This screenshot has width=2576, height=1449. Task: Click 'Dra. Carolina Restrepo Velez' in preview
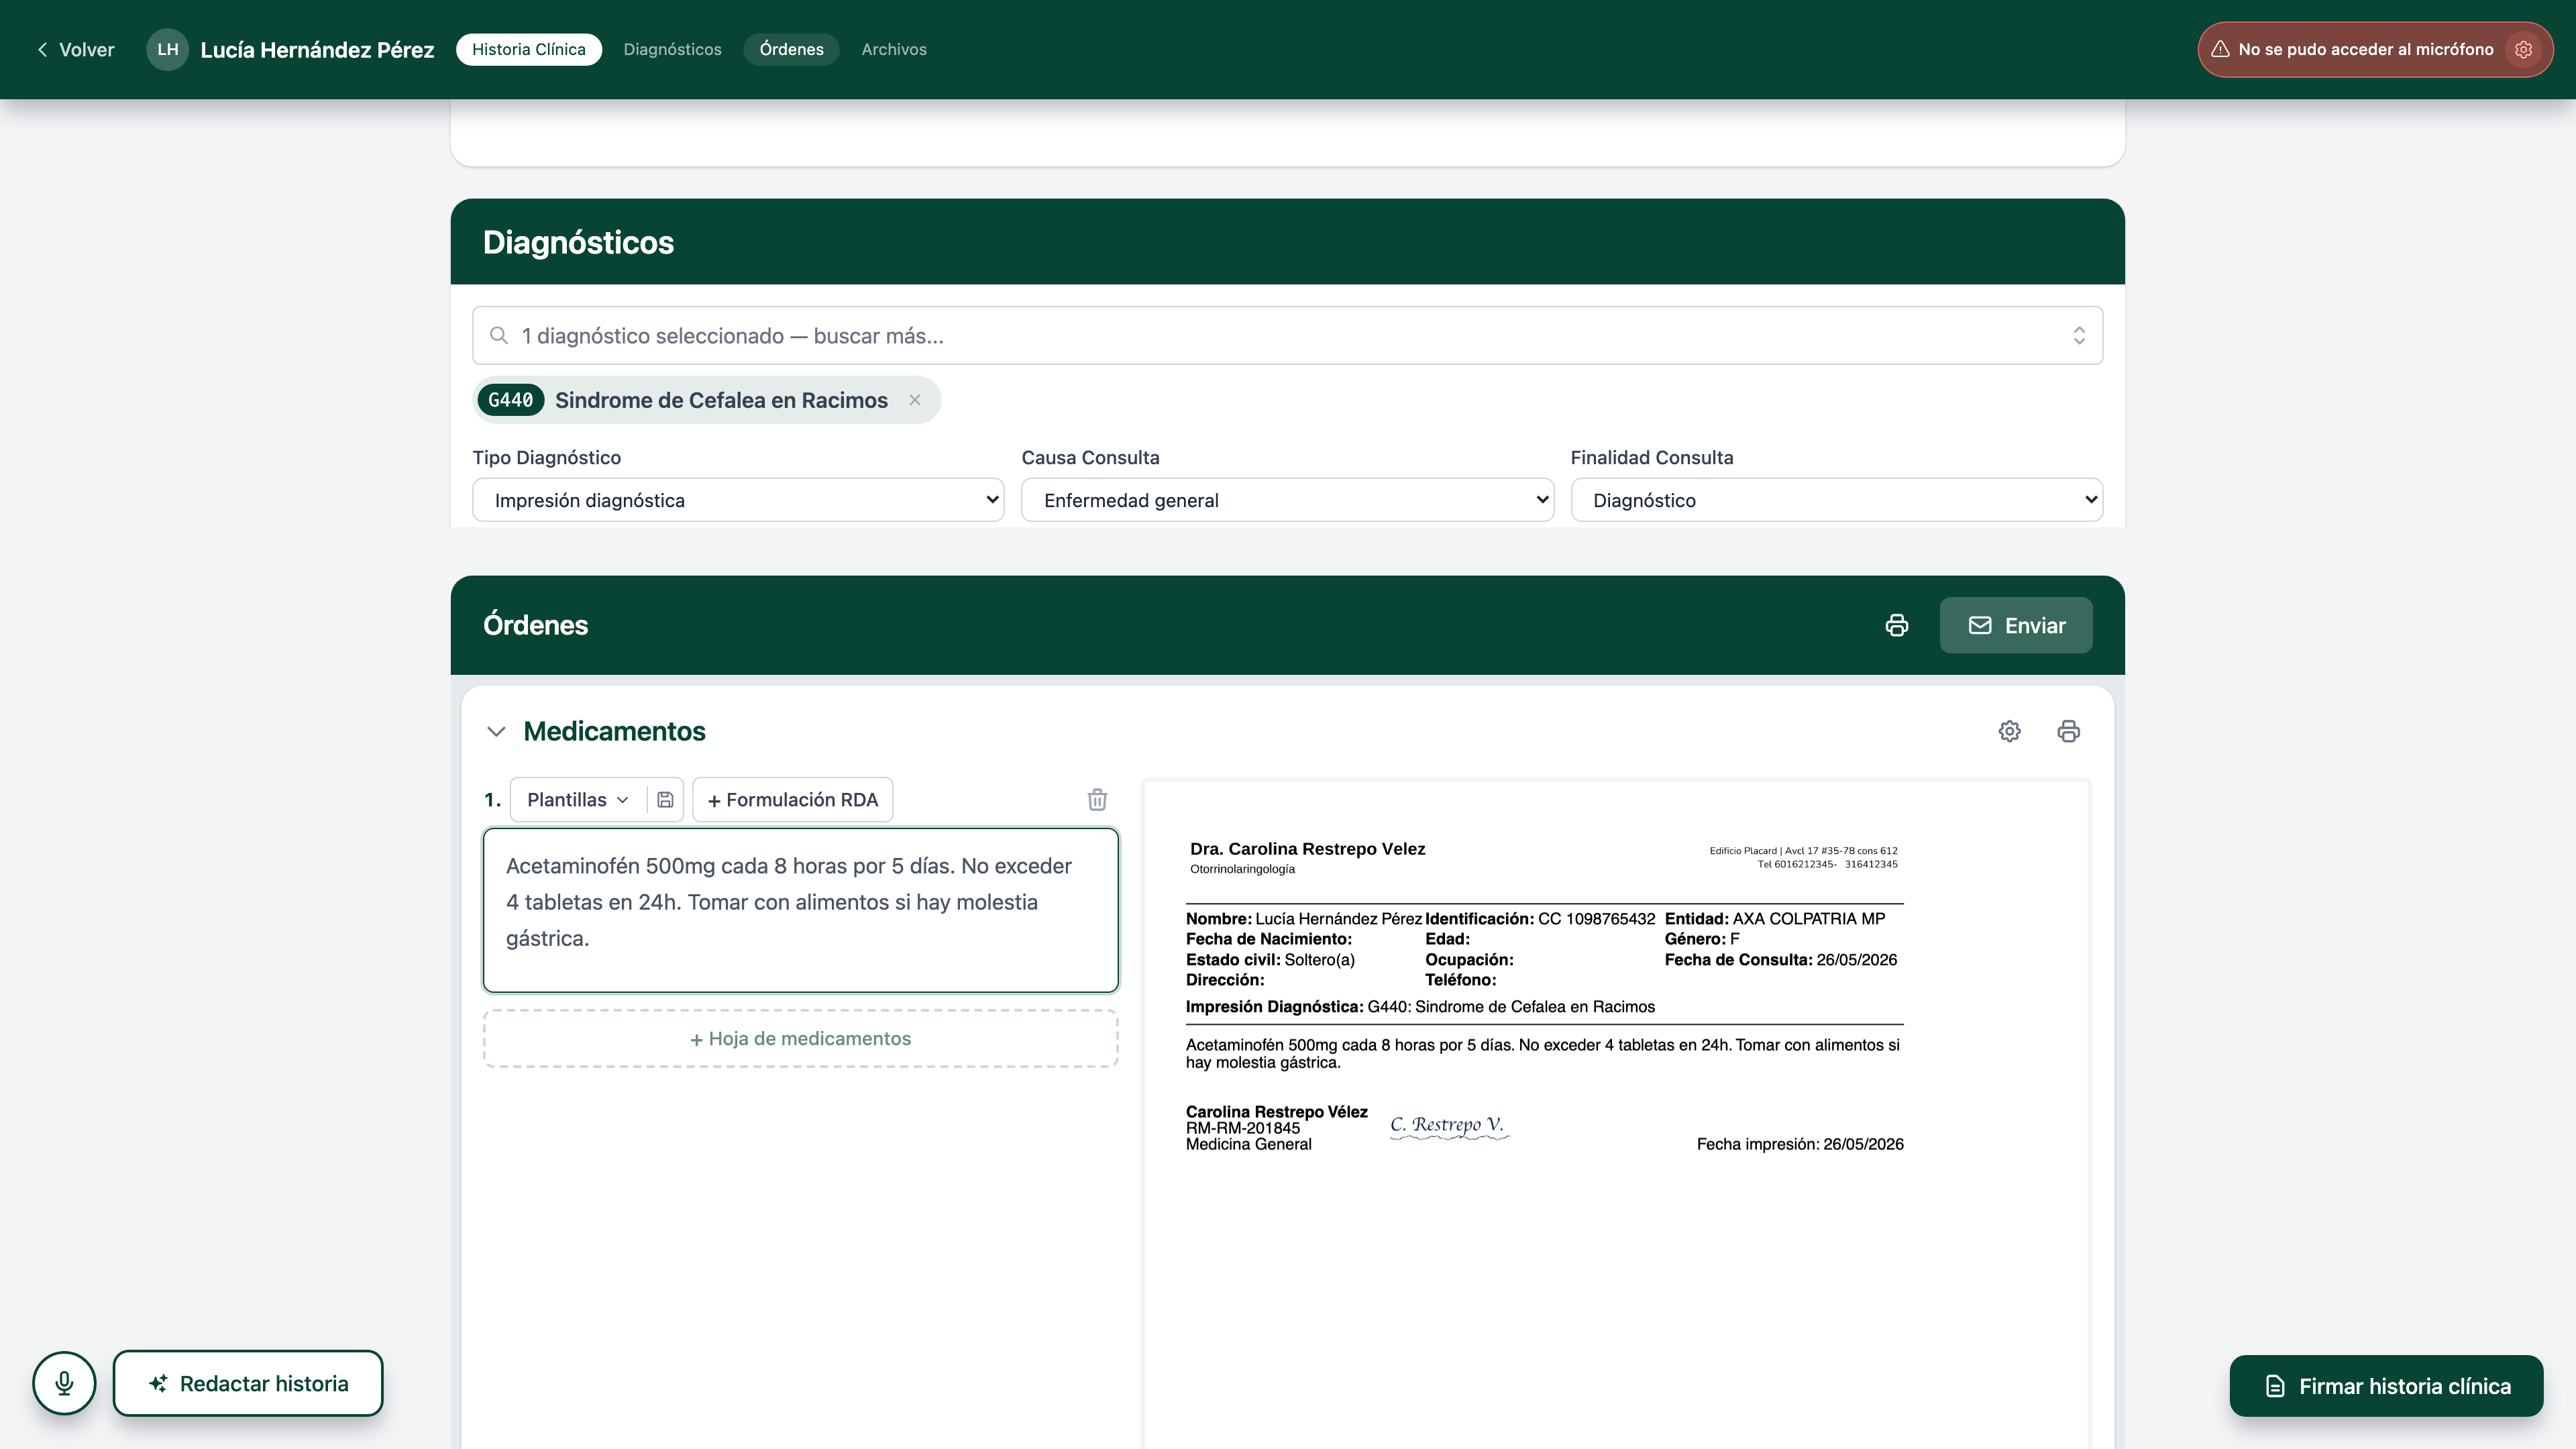[x=1307, y=849]
